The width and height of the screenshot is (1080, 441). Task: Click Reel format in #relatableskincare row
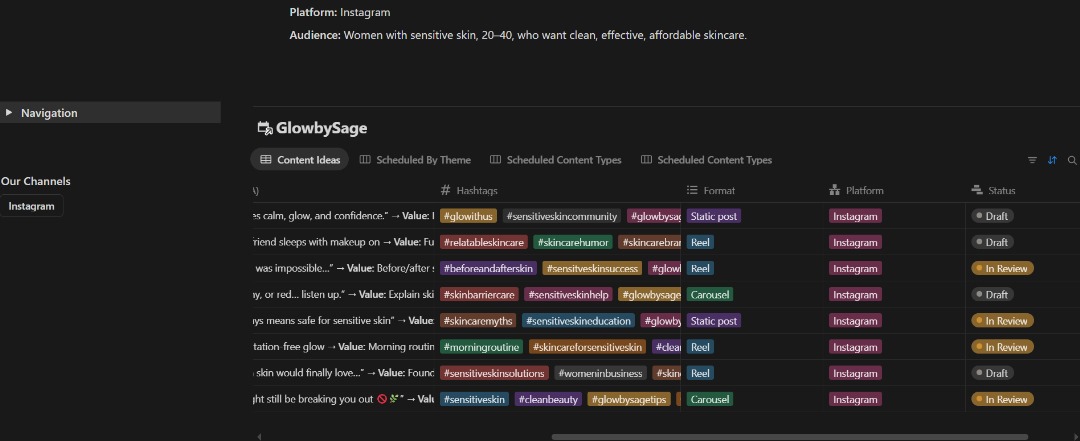pyautogui.click(x=700, y=243)
